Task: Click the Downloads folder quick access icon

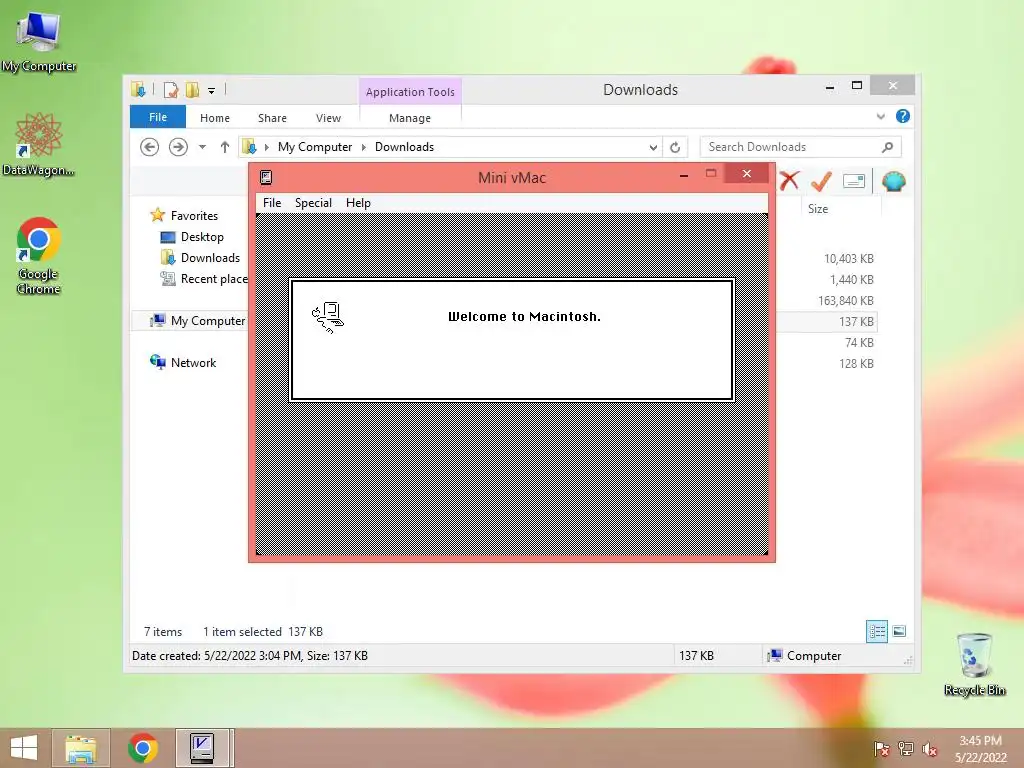Action: (138, 89)
